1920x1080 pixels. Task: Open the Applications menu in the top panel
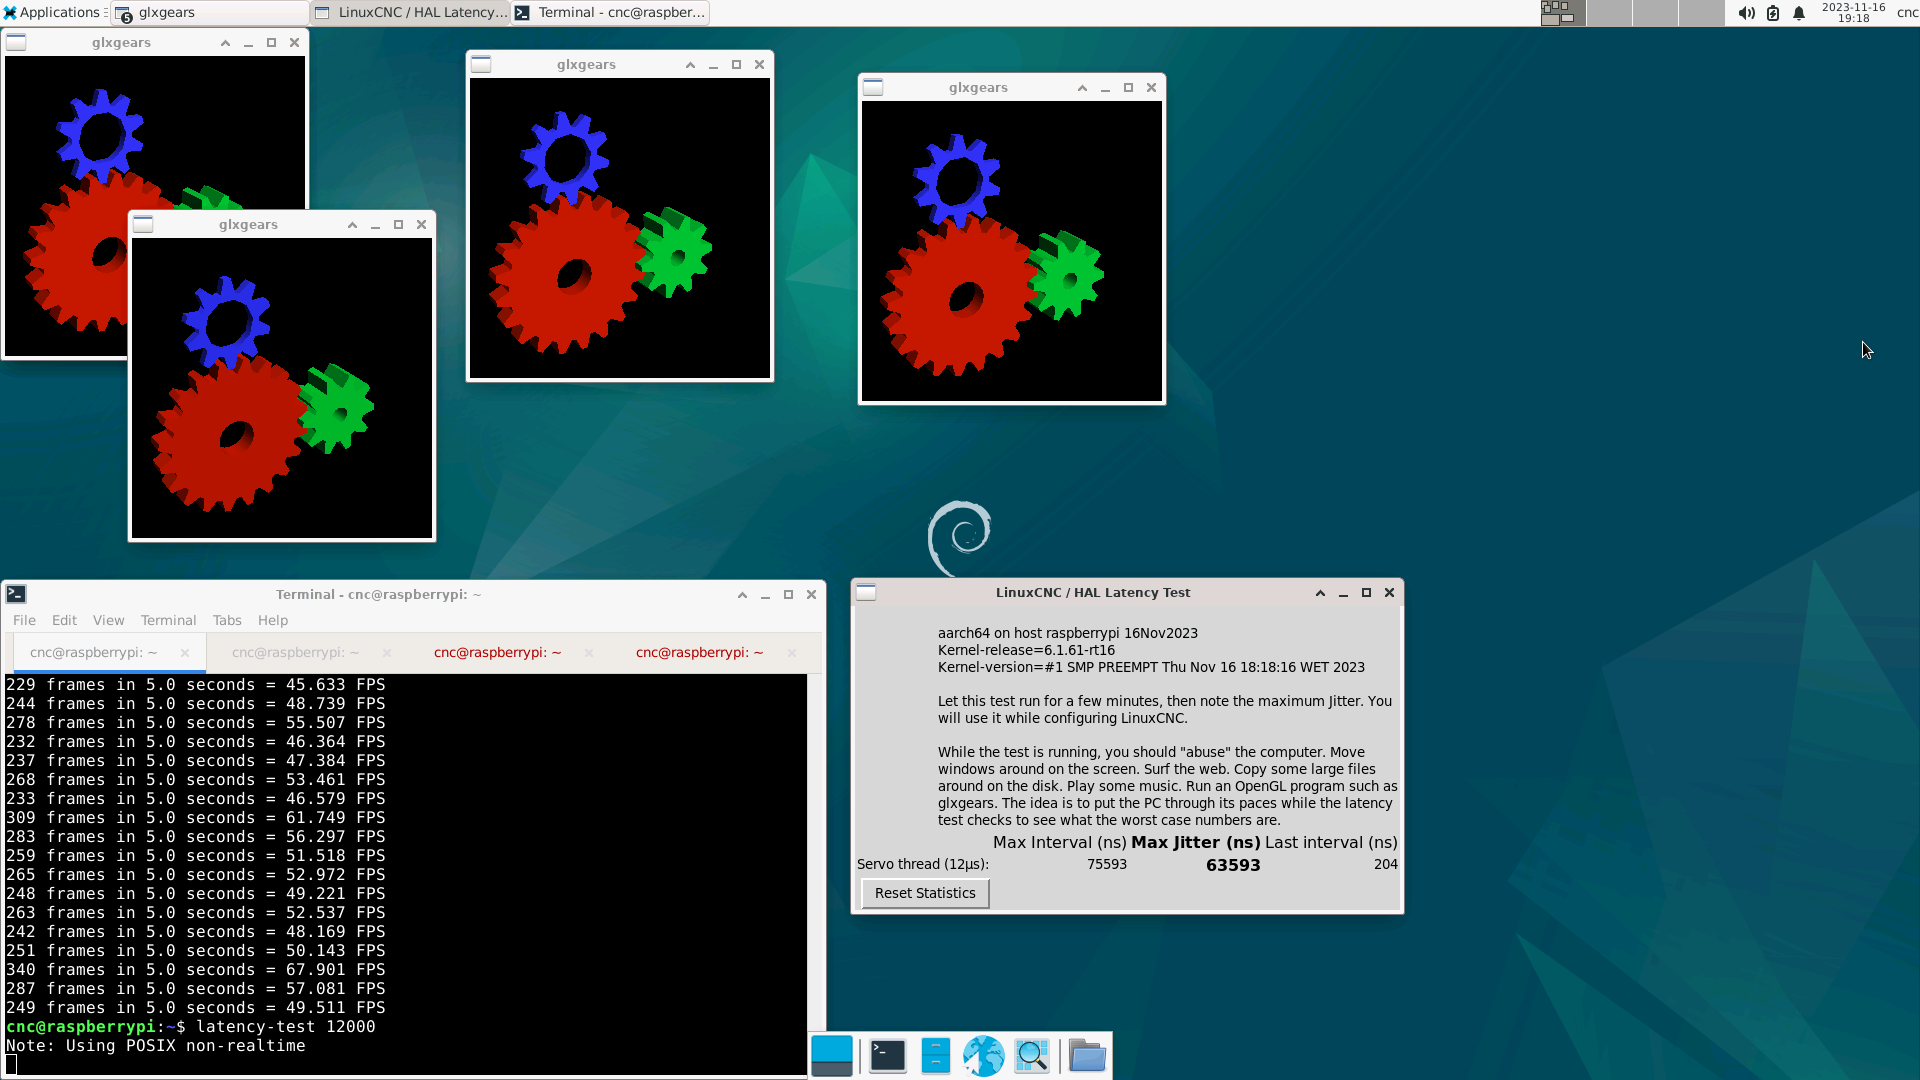(x=52, y=13)
